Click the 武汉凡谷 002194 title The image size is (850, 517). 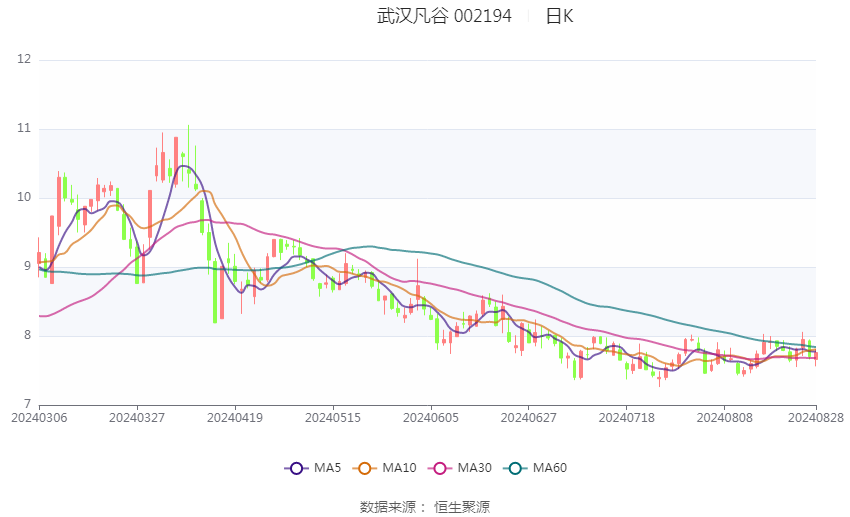click(x=444, y=16)
